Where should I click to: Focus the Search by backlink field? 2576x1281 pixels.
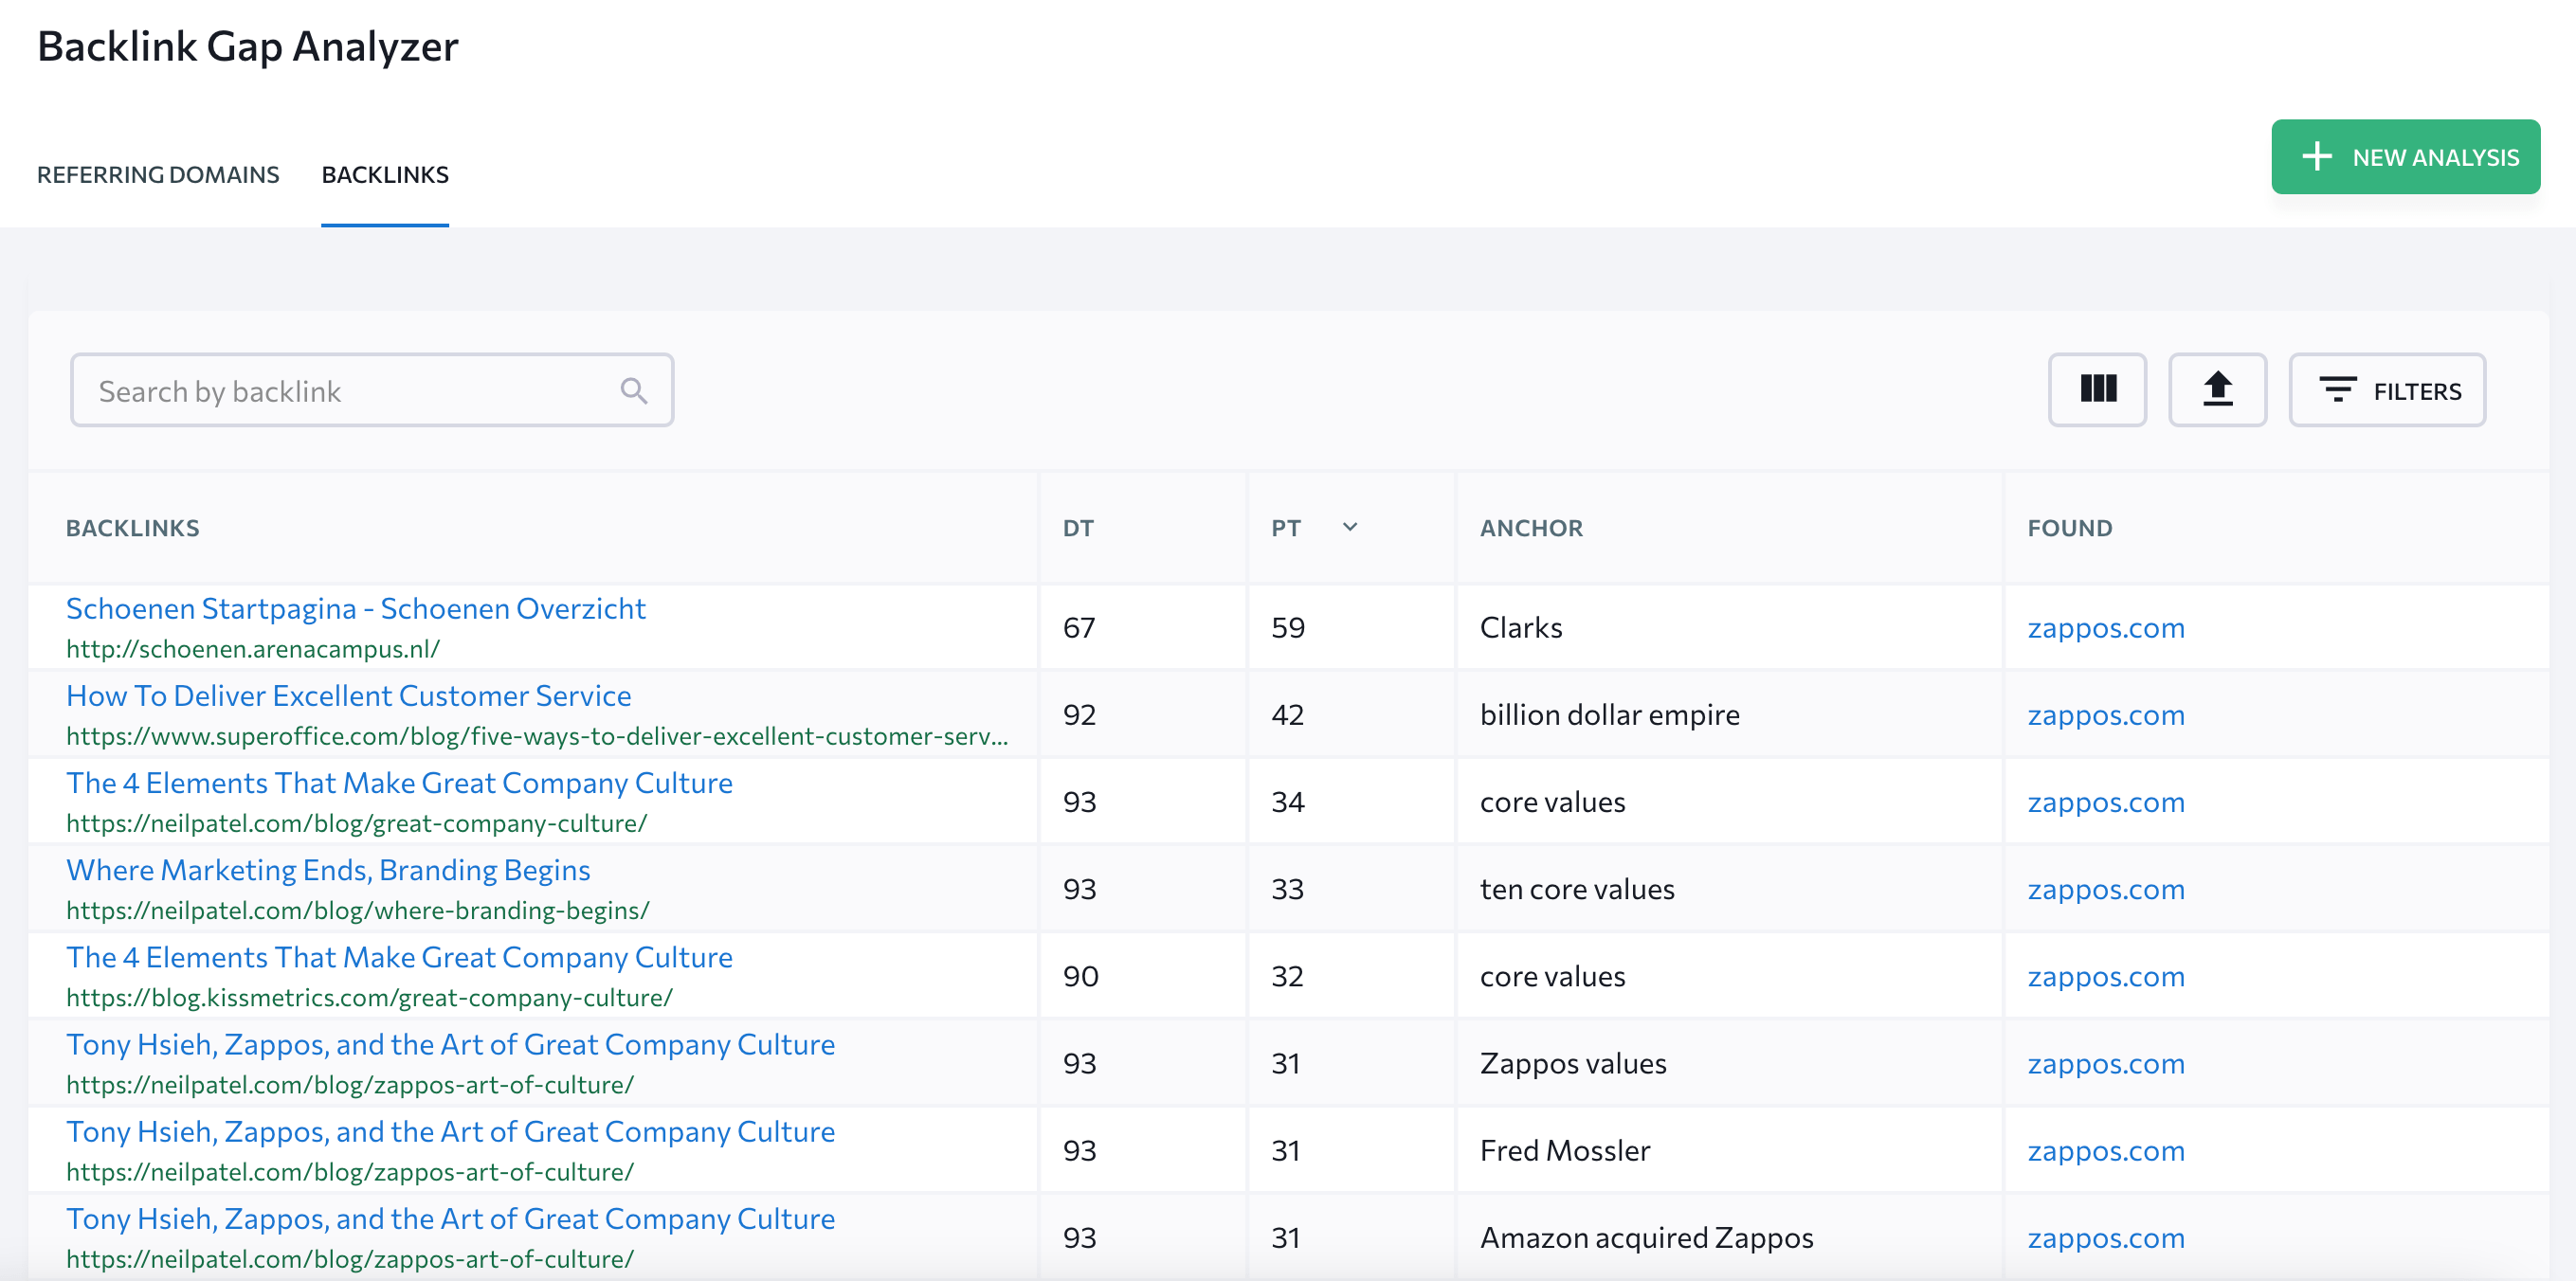[x=372, y=390]
